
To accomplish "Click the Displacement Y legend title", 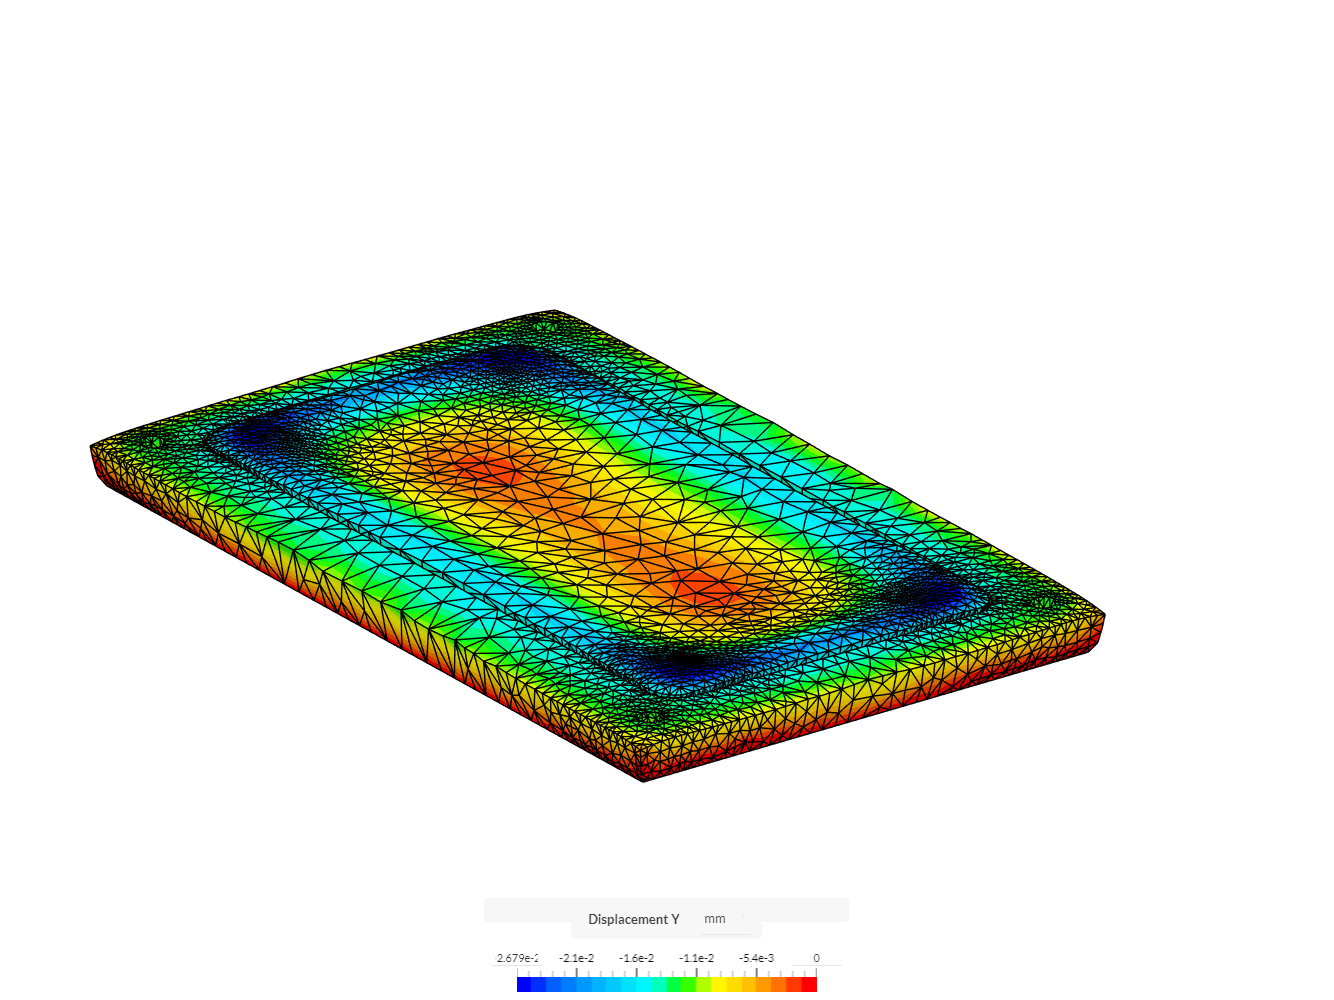I will 632,919.
